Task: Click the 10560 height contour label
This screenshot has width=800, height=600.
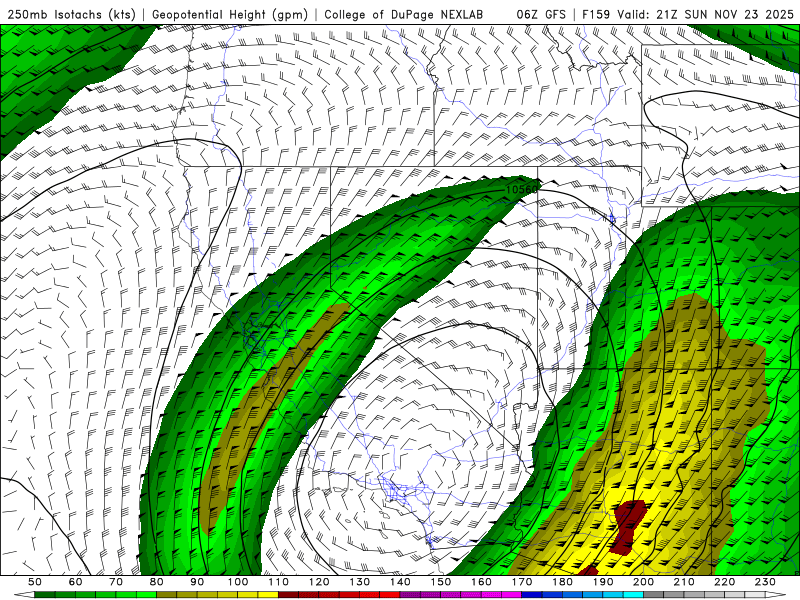Action: [x=521, y=190]
